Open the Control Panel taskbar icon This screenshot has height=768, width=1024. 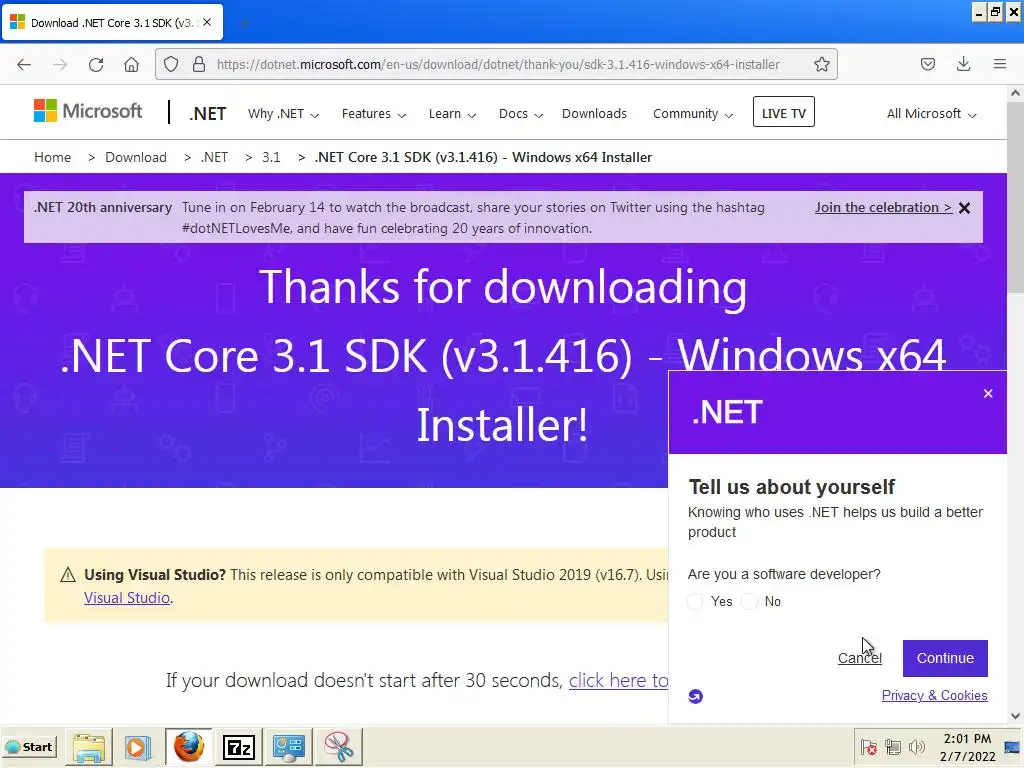(289, 746)
